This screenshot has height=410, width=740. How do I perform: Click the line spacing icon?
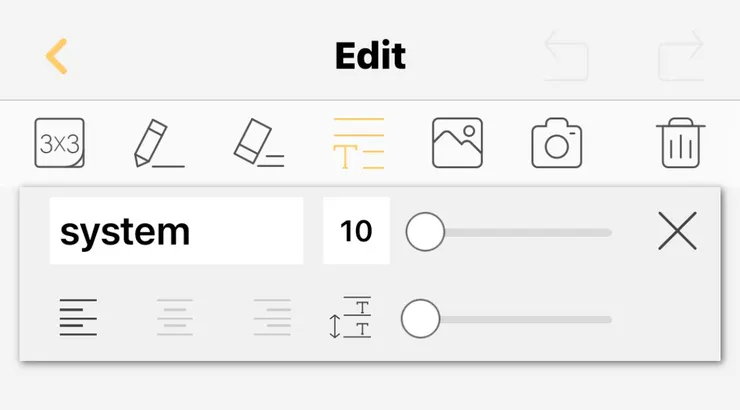point(349,318)
